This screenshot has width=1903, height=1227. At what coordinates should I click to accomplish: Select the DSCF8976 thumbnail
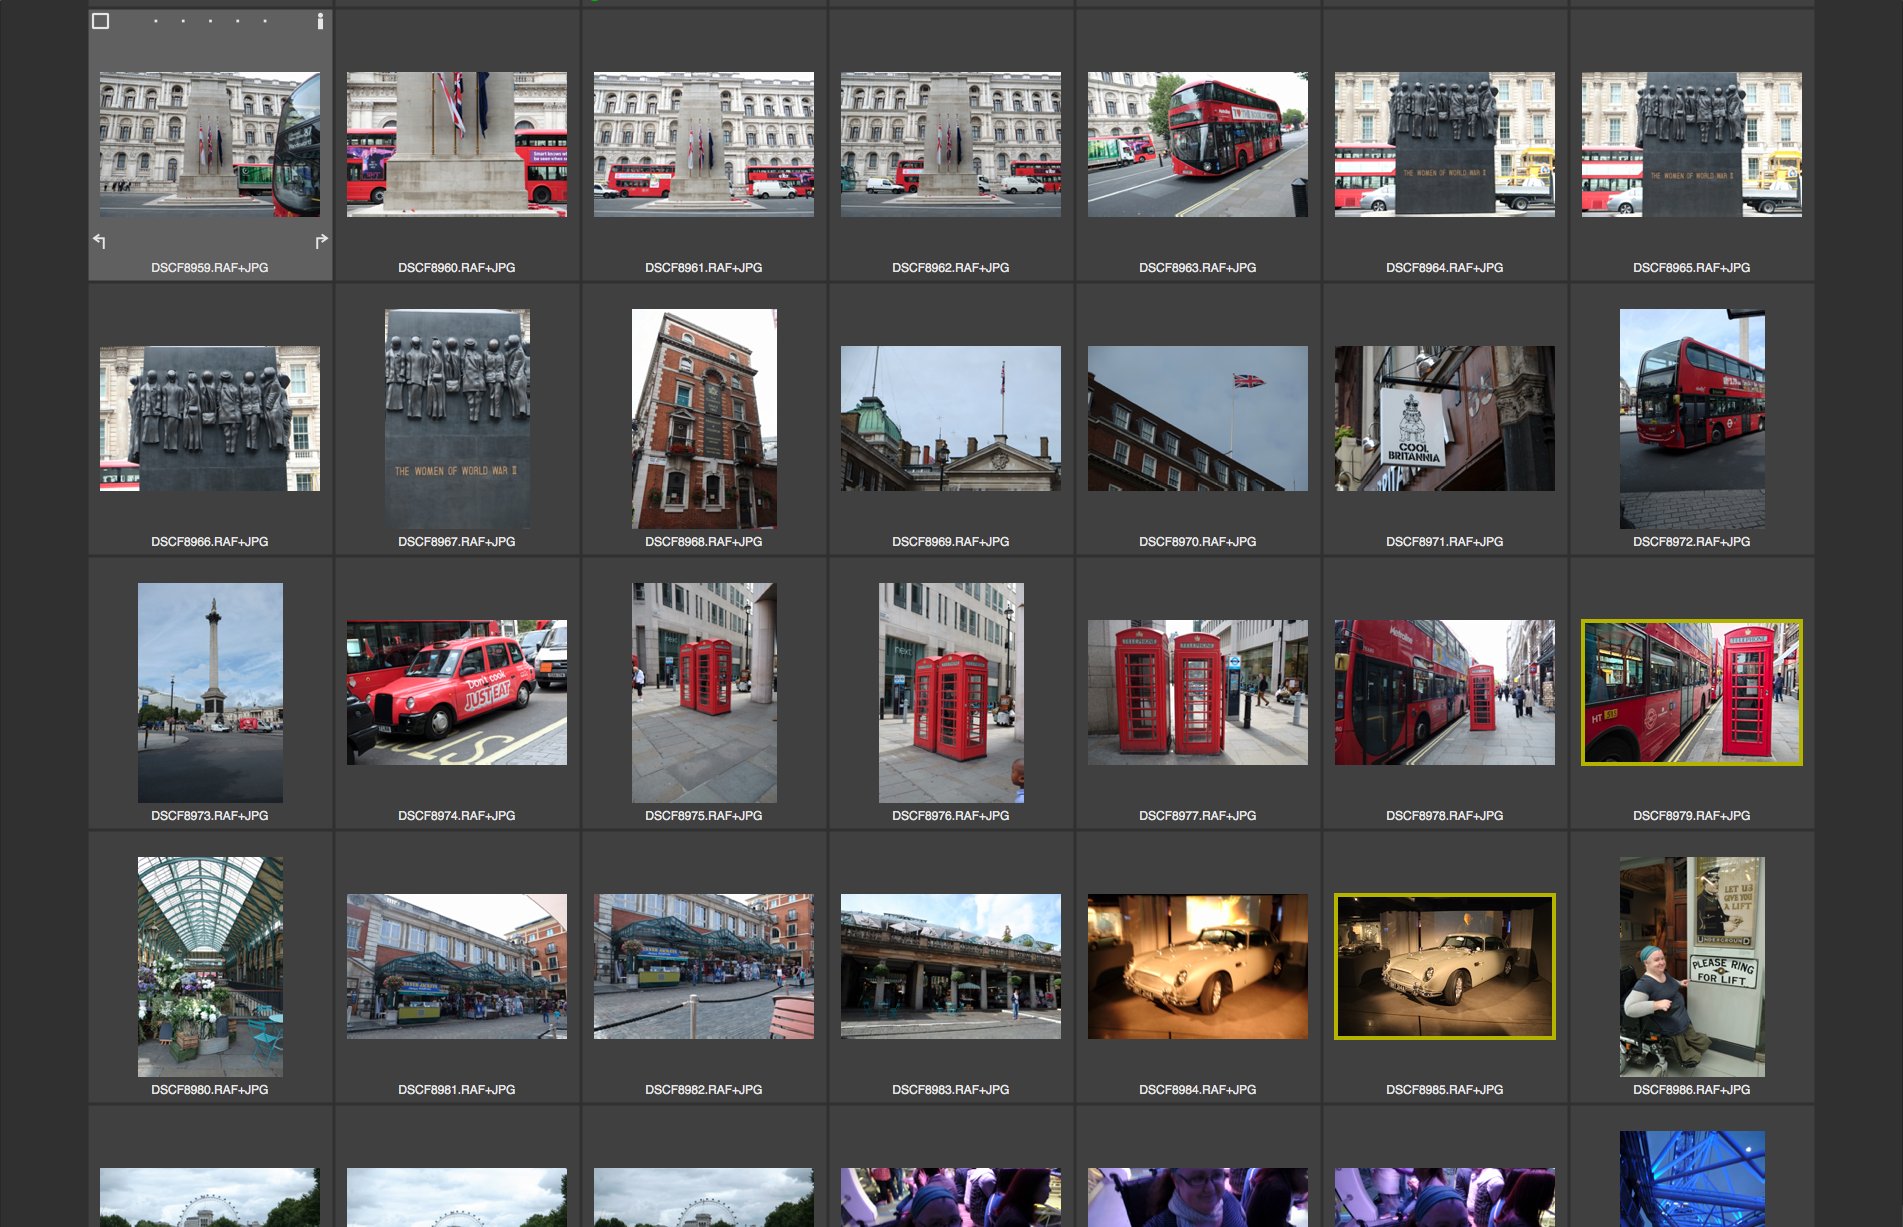coord(951,692)
